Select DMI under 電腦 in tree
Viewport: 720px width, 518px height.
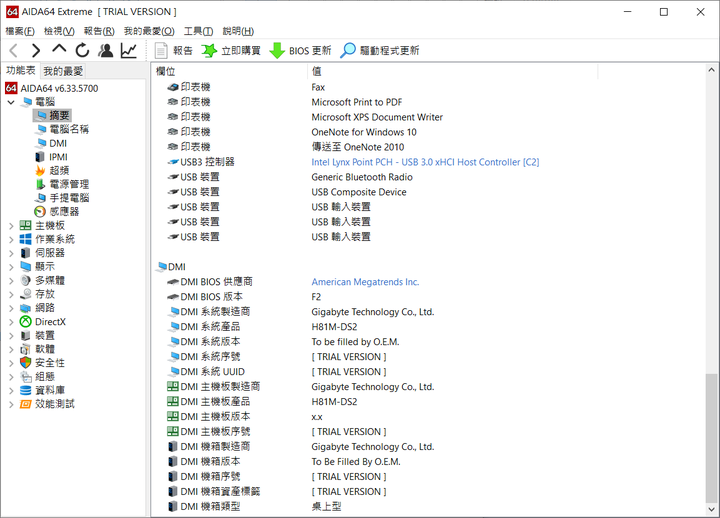[x=58, y=143]
